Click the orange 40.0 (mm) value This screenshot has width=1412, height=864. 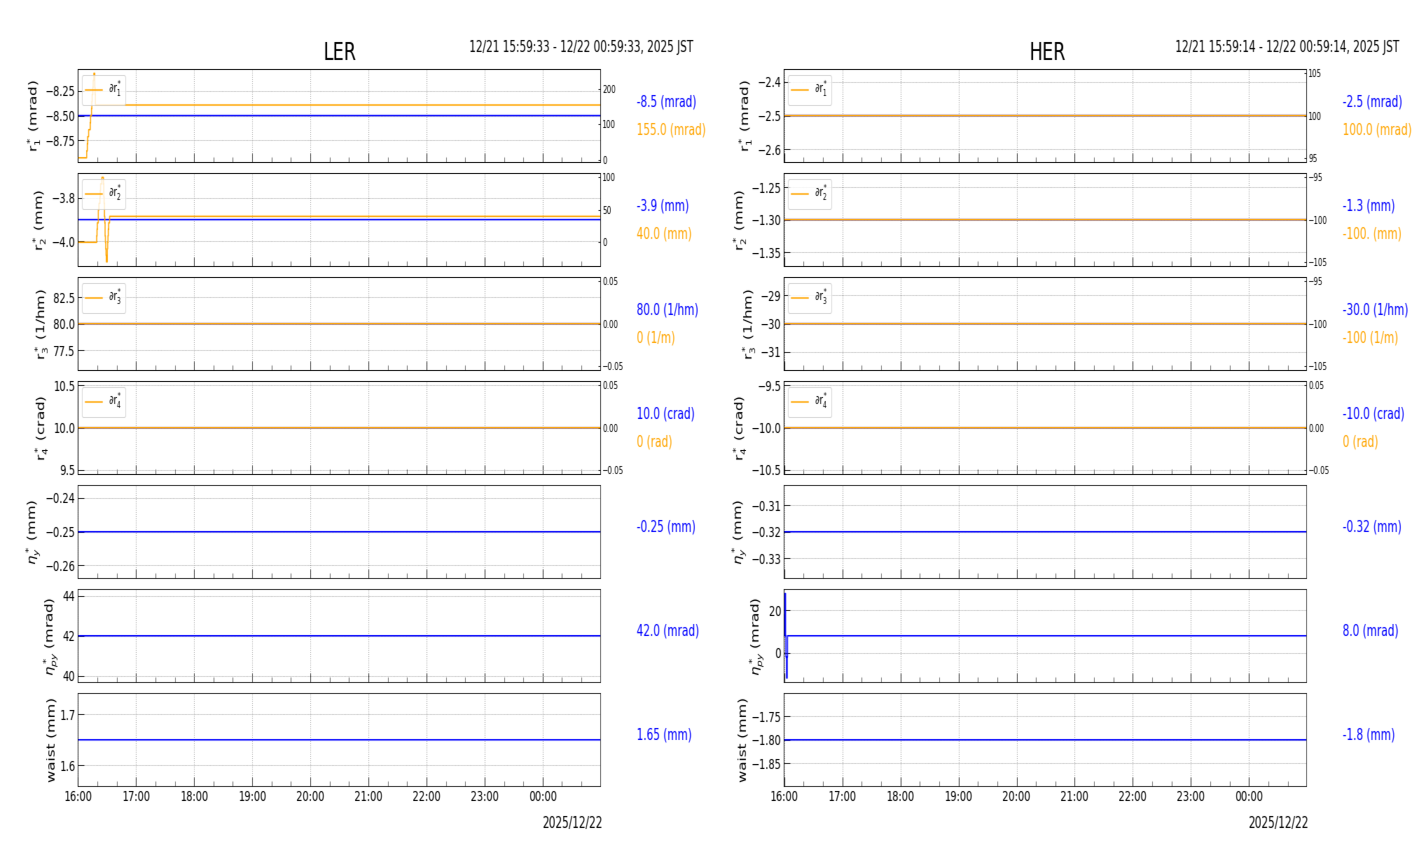664,234
